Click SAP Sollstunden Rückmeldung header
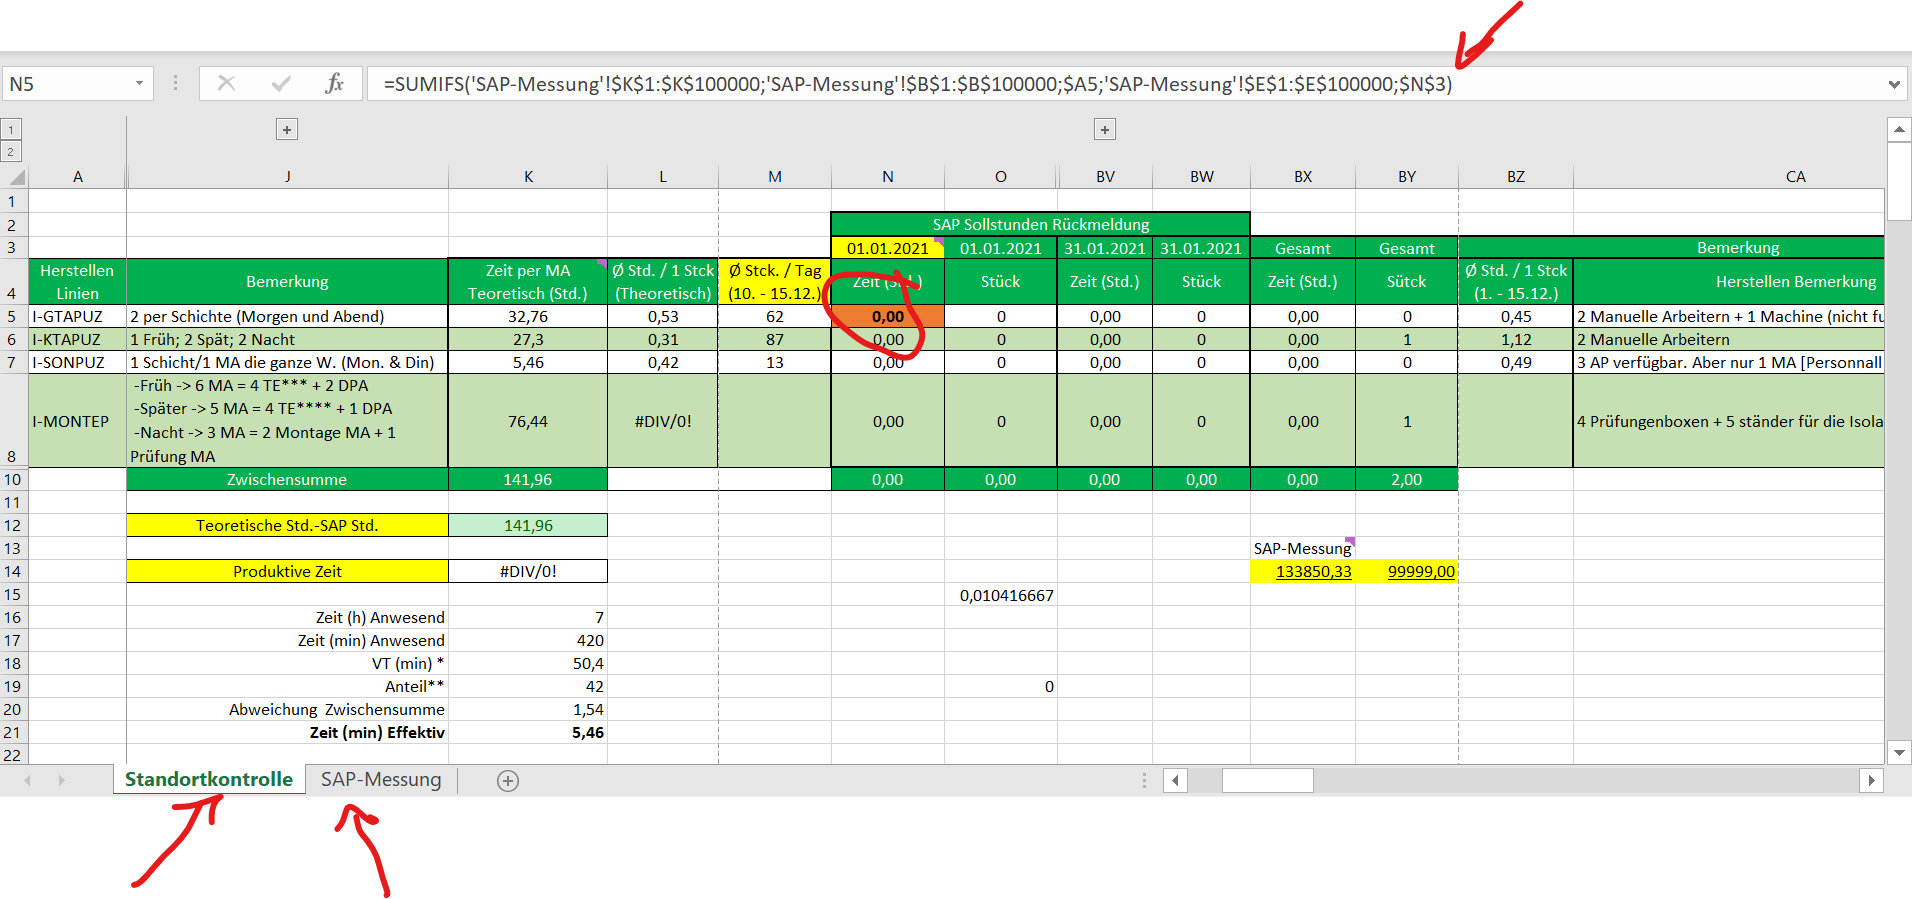The width and height of the screenshot is (1912, 899). (x=1040, y=224)
